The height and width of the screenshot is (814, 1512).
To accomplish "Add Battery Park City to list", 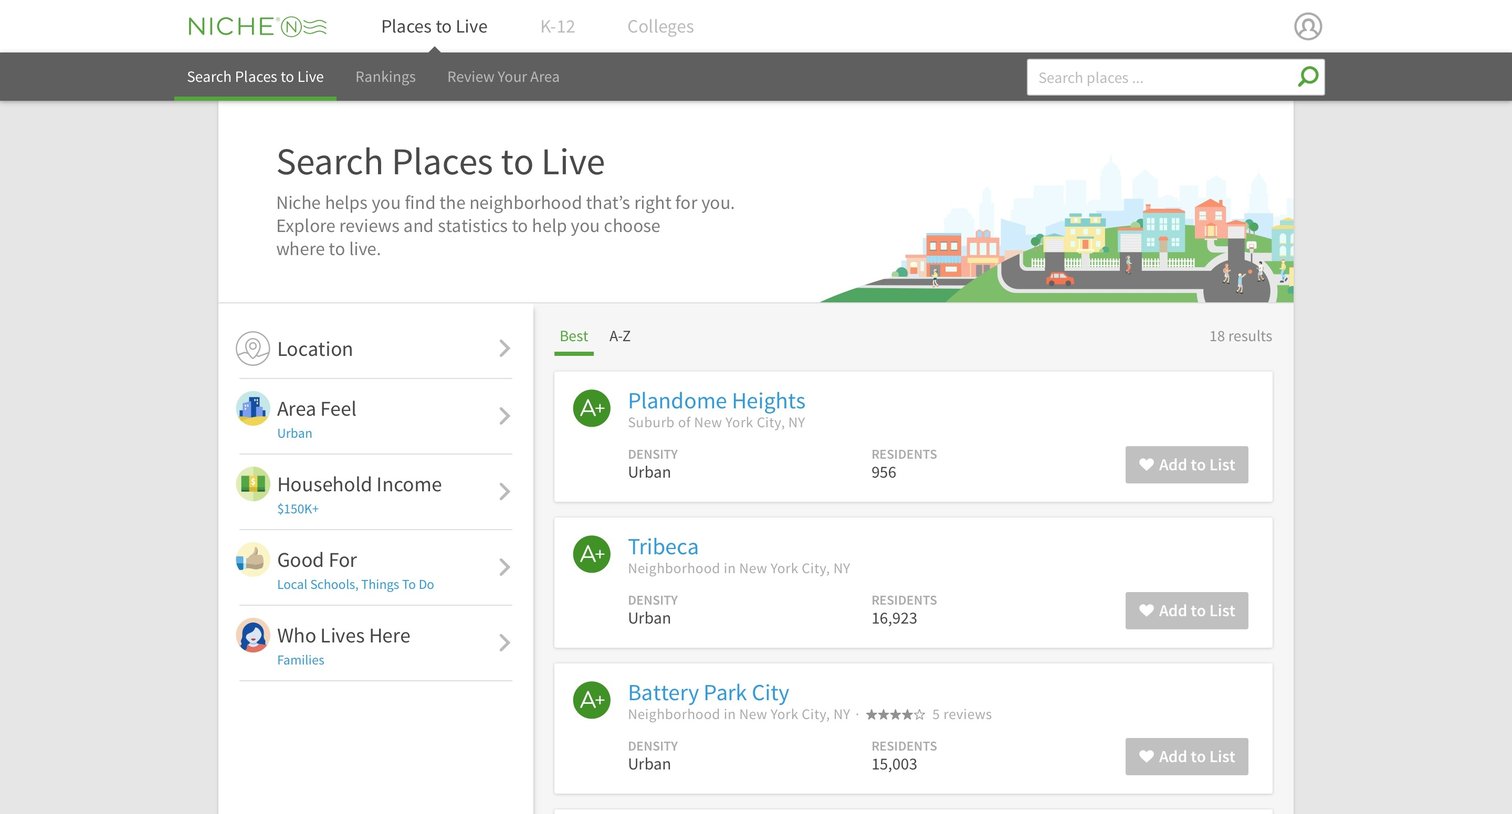I will [1187, 757].
